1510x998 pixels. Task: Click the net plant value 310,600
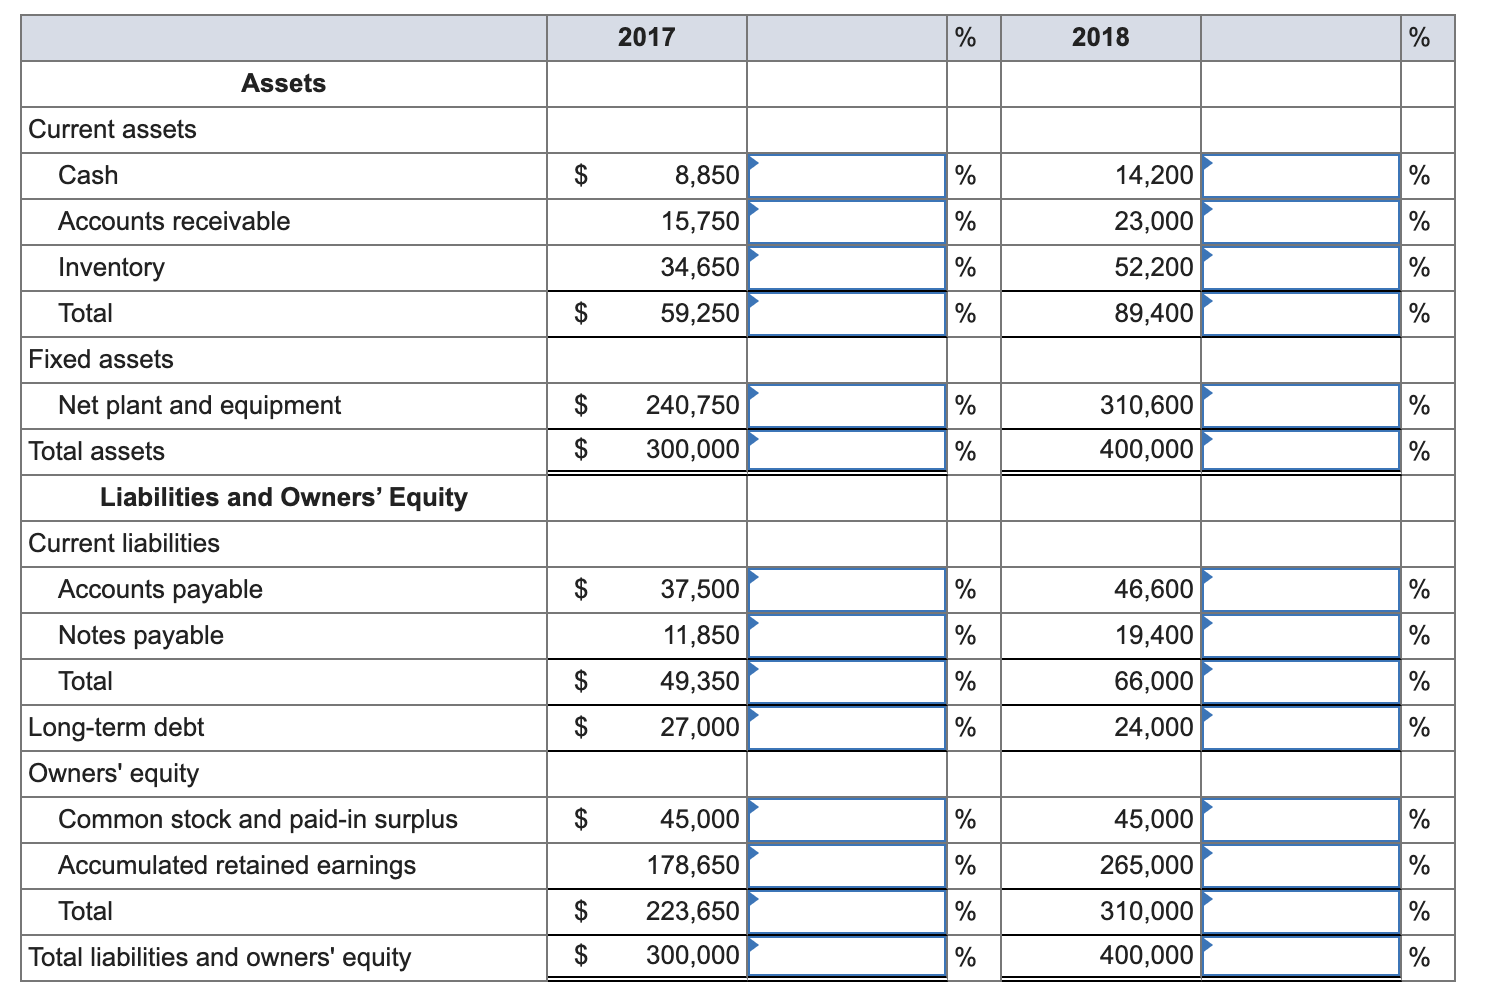[x=1147, y=406]
